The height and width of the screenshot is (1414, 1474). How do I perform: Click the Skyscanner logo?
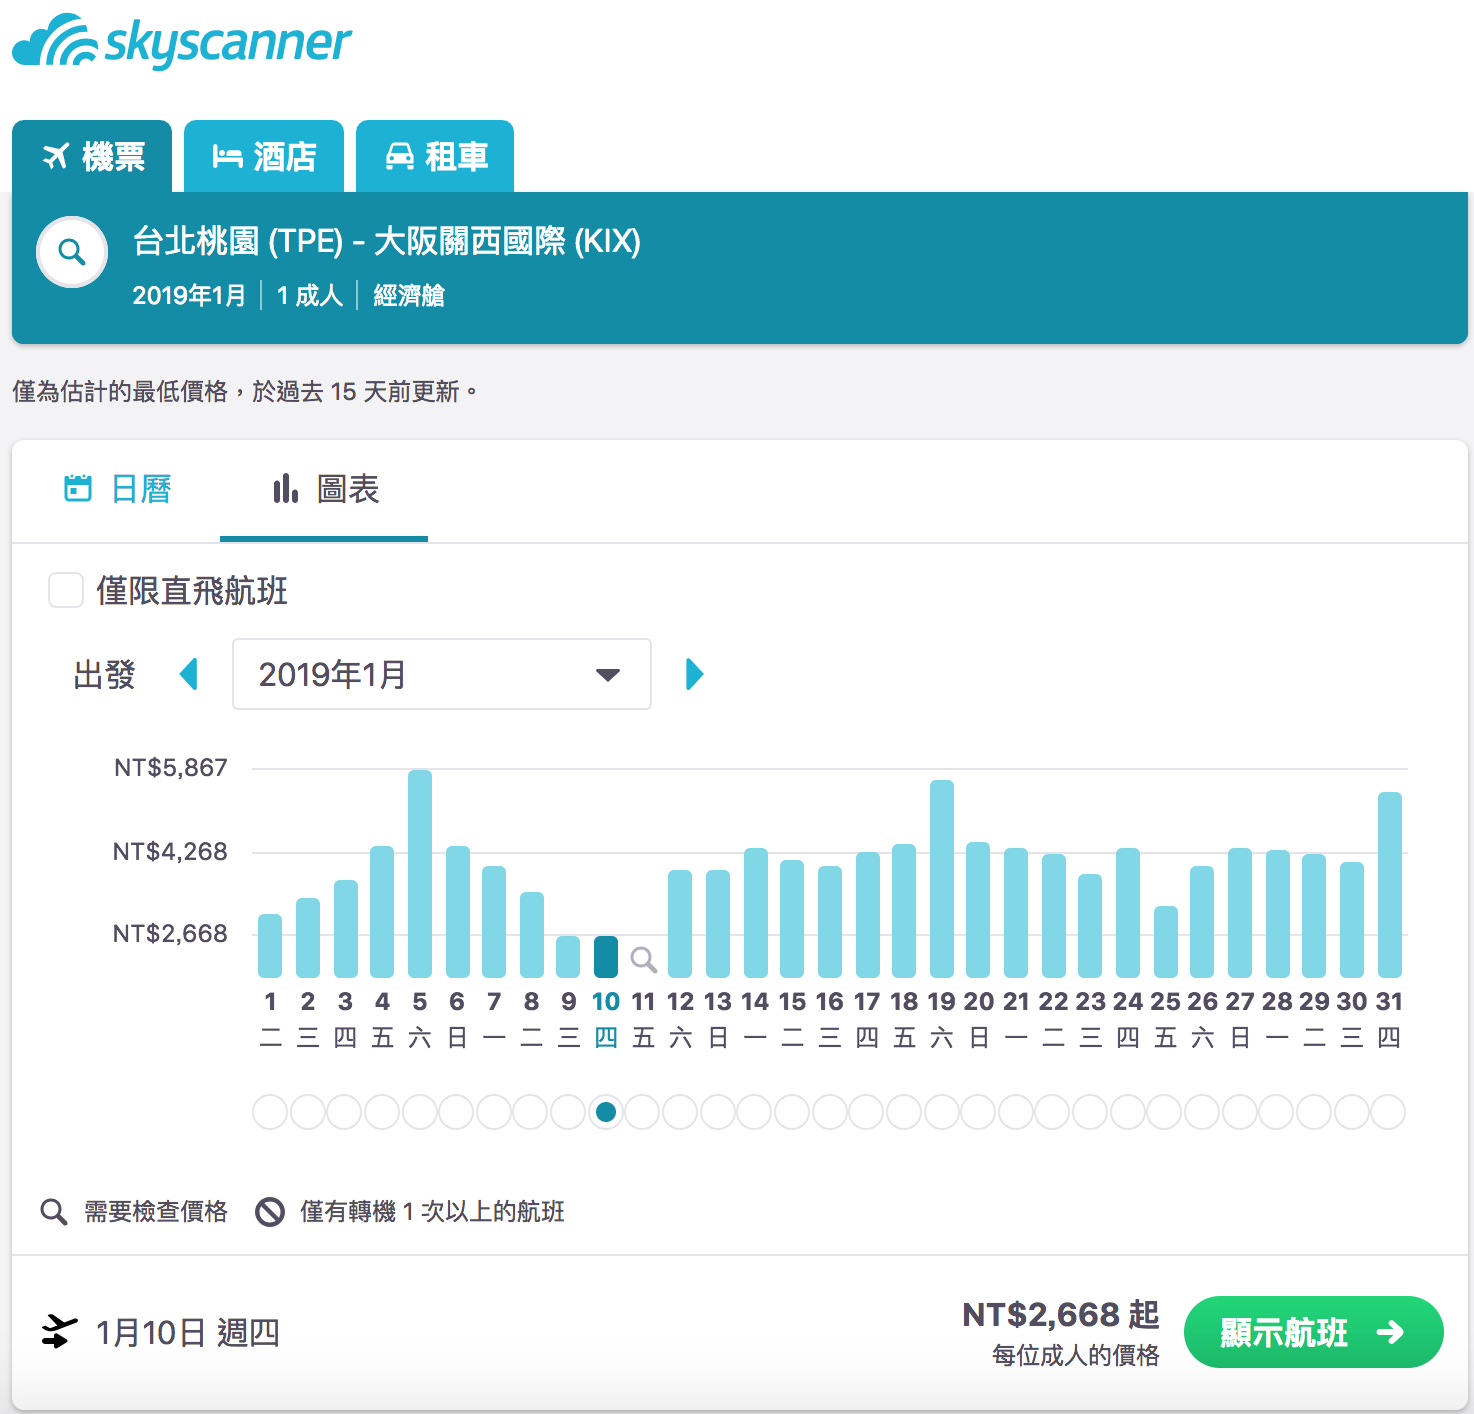[x=182, y=42]
